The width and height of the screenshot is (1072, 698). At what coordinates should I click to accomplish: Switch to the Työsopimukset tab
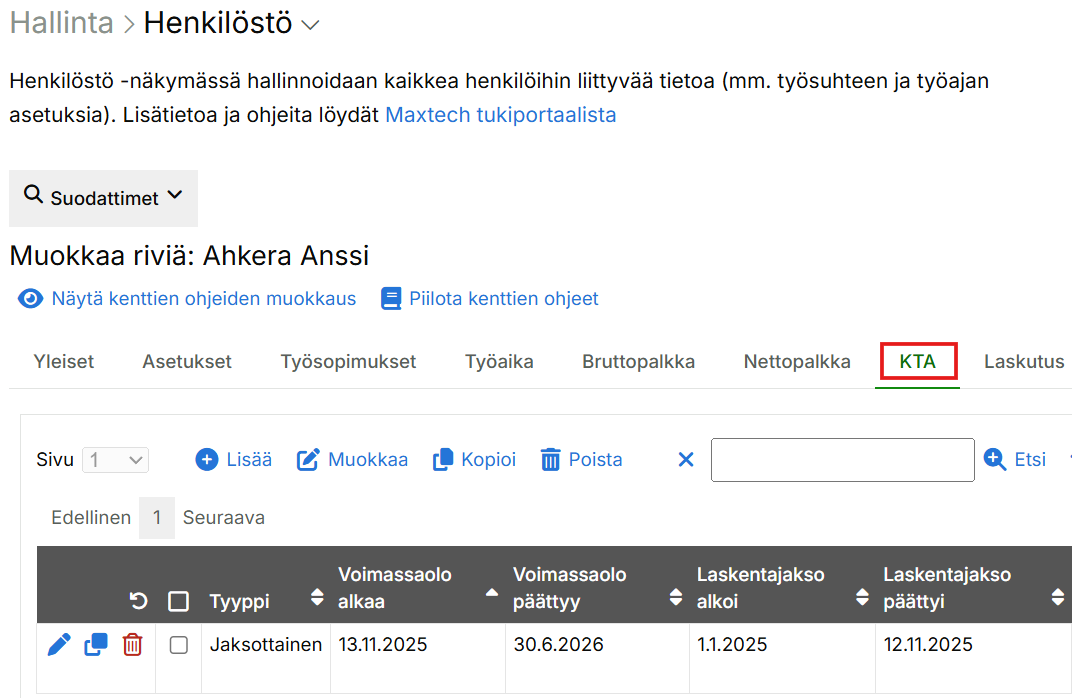[x=348, y=362]
